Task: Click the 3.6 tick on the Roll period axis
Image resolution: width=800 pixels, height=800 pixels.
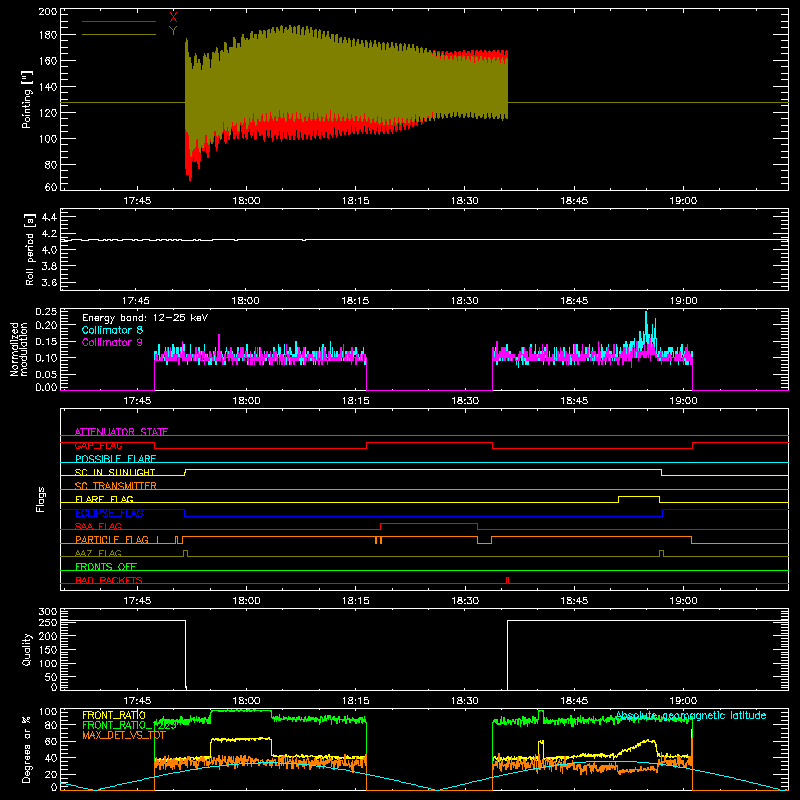Action: tap(49, 283)
